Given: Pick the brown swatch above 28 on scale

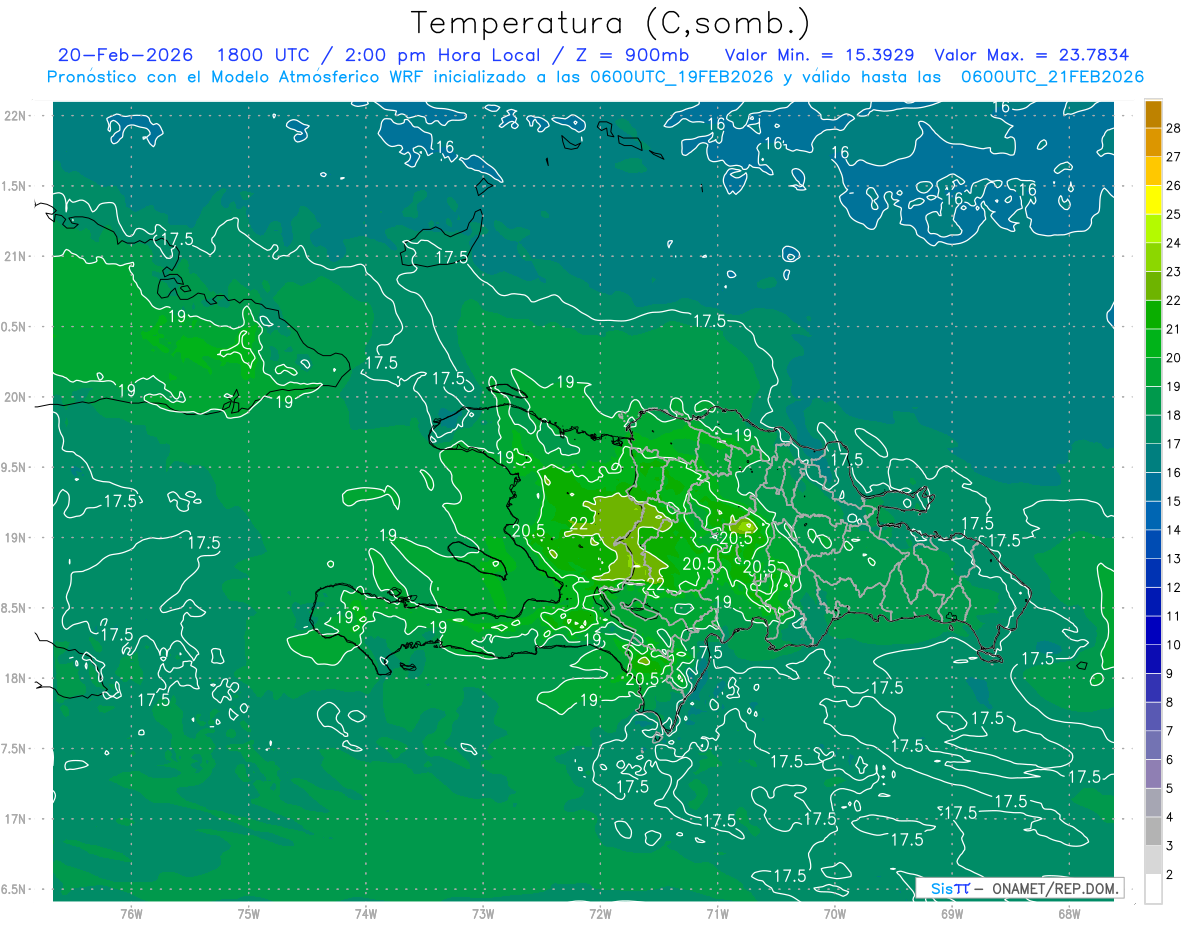Looking at the screenshot, I should tap(1153, 114).
